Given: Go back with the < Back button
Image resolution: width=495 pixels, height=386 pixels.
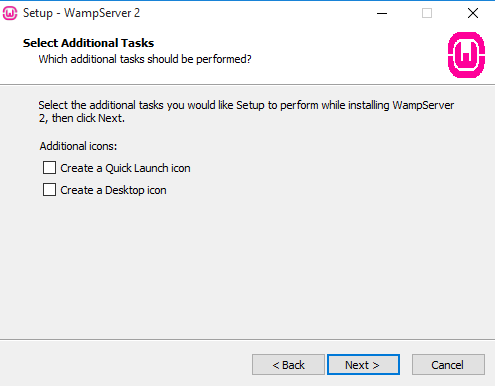Looking at the screenshot, I should (x=288, y=365).
